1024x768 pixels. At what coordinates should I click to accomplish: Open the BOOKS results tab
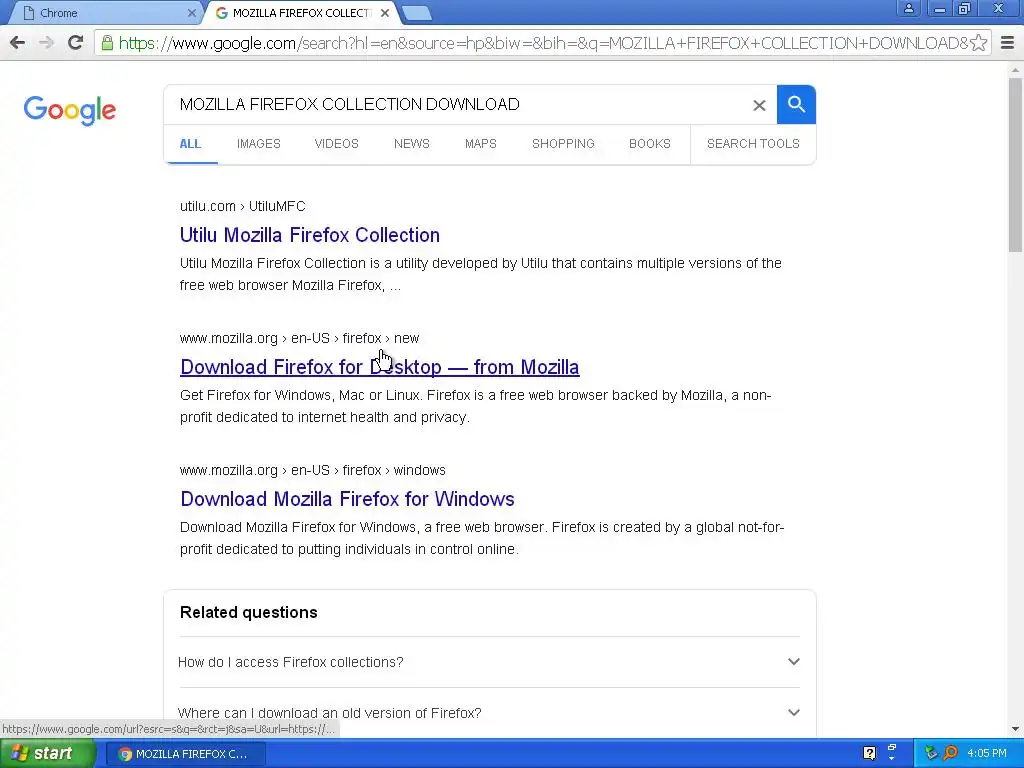[650, 144]
